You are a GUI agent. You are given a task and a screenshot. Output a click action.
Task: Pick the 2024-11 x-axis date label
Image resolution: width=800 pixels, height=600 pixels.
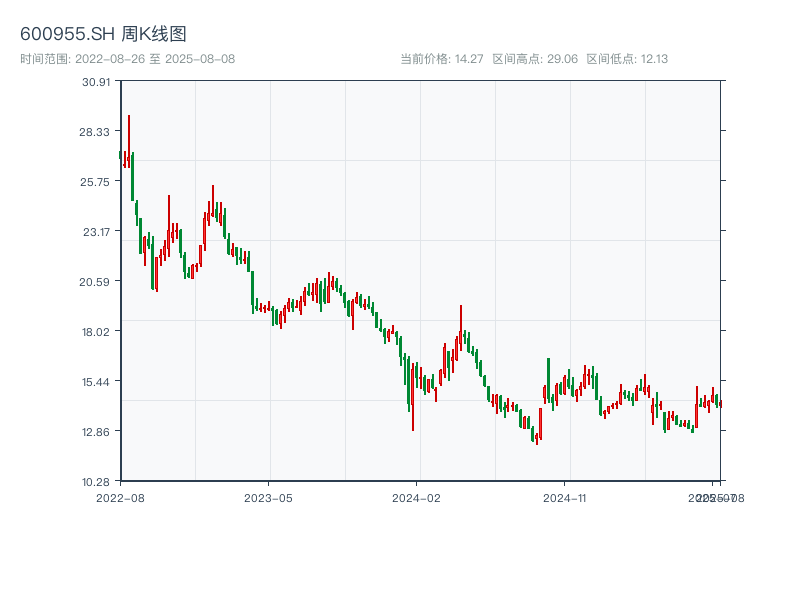566,497
